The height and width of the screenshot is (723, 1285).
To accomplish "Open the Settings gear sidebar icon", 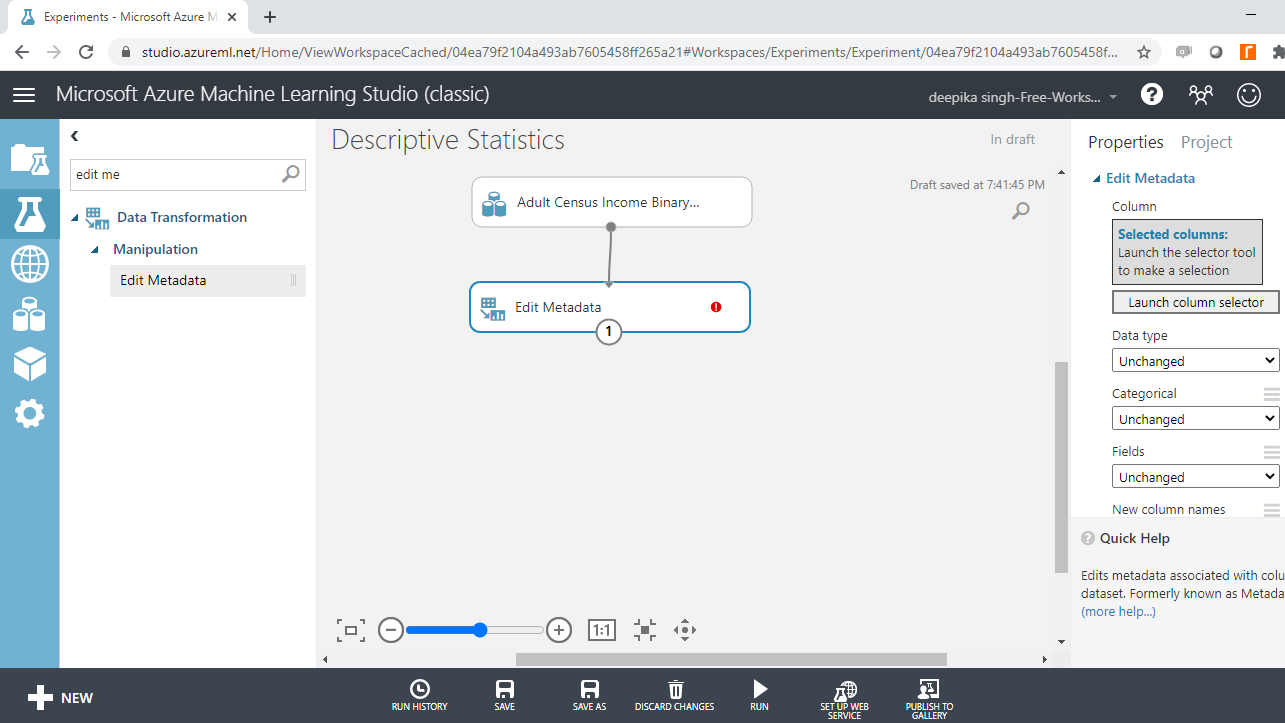I will (29, 413).
